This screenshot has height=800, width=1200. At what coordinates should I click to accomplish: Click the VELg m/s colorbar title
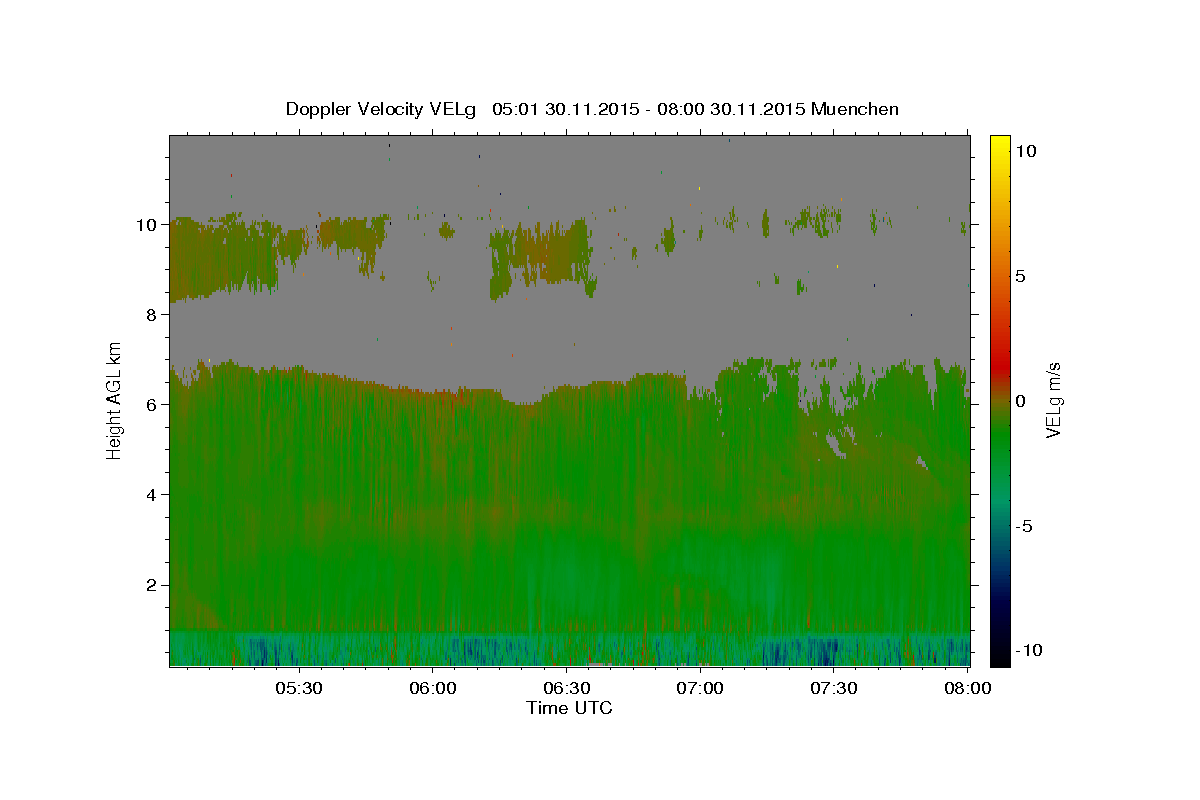[x=1052, y=400]
